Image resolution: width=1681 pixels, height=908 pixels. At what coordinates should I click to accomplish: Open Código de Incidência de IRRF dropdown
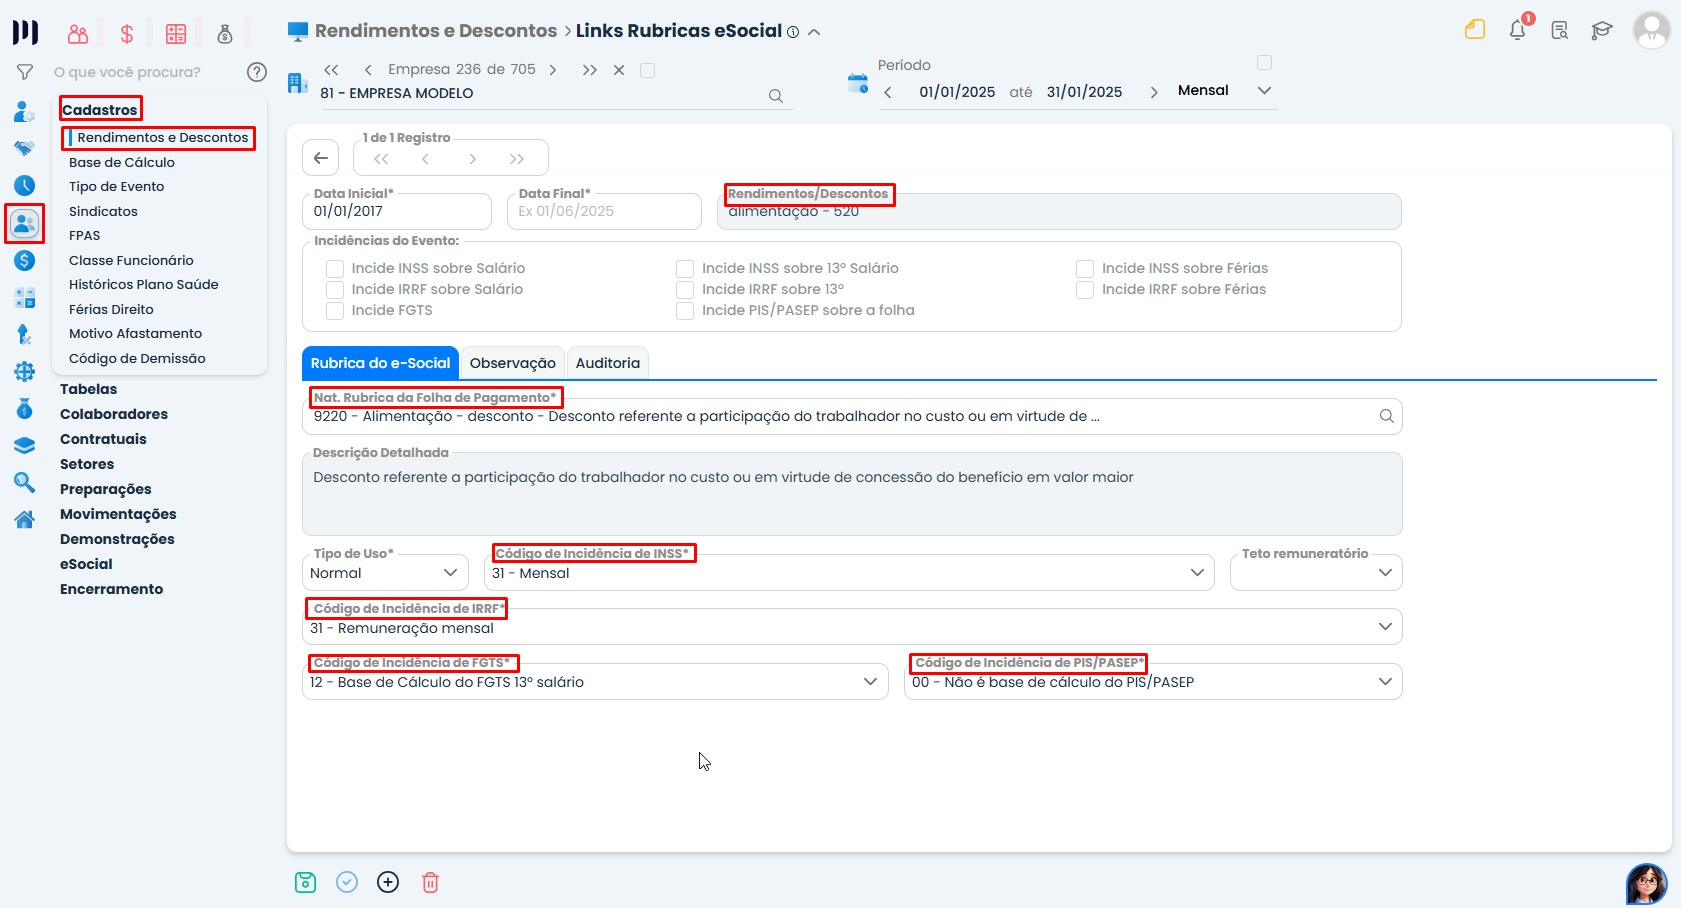852,627
